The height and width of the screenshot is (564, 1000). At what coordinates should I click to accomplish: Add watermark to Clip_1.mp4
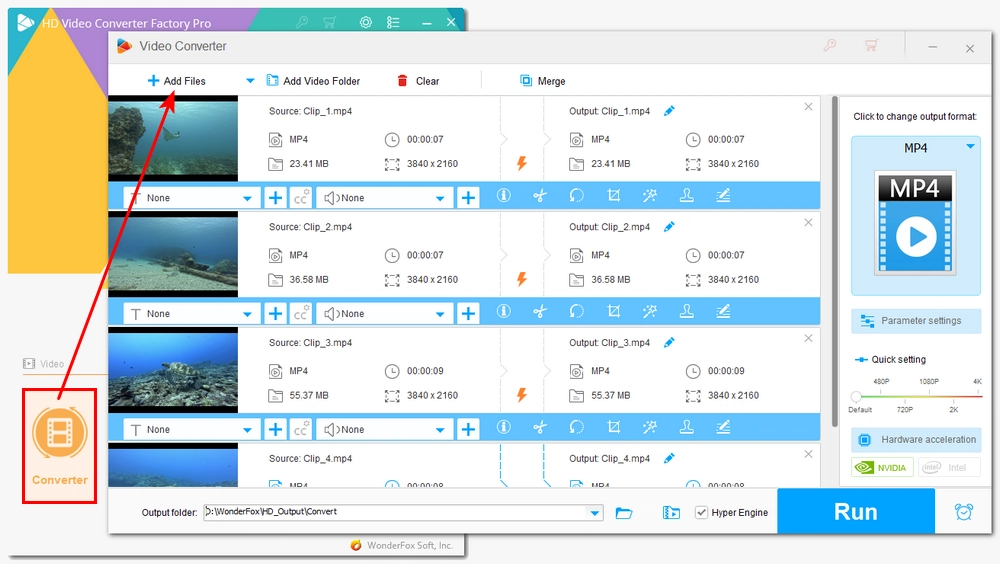coord(686,195)
